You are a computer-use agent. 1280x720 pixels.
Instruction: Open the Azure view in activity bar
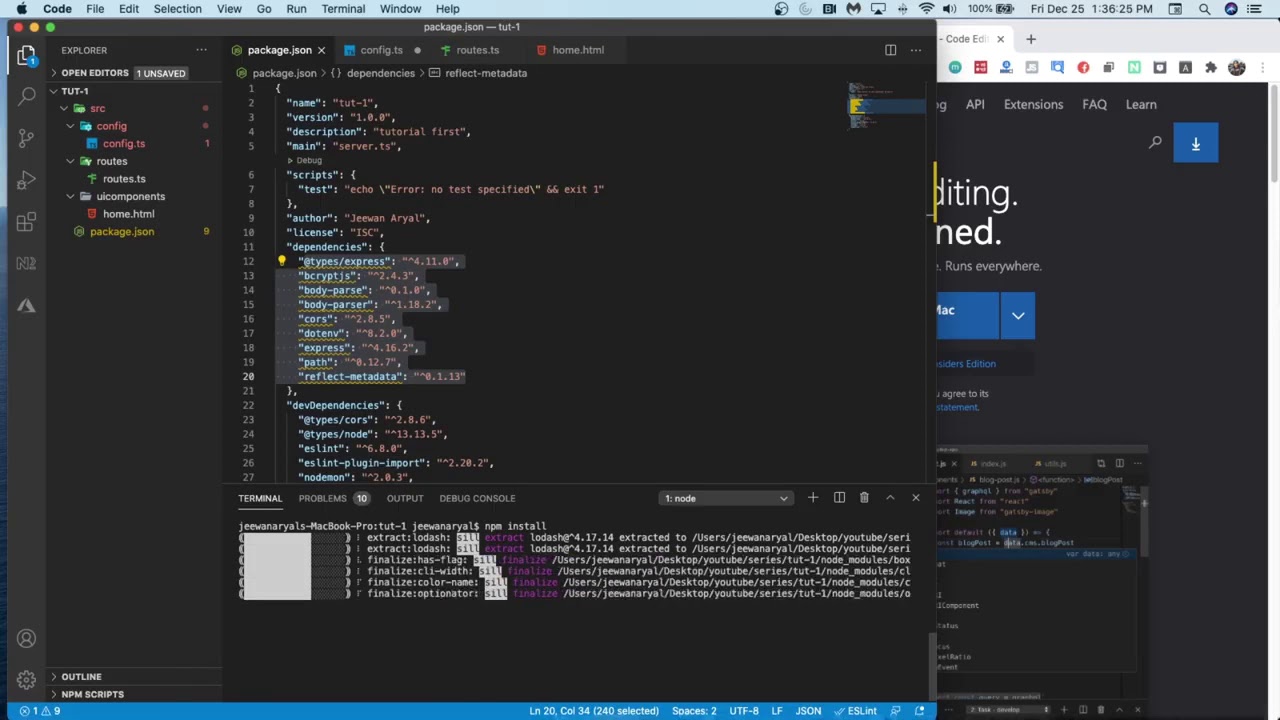26,306
